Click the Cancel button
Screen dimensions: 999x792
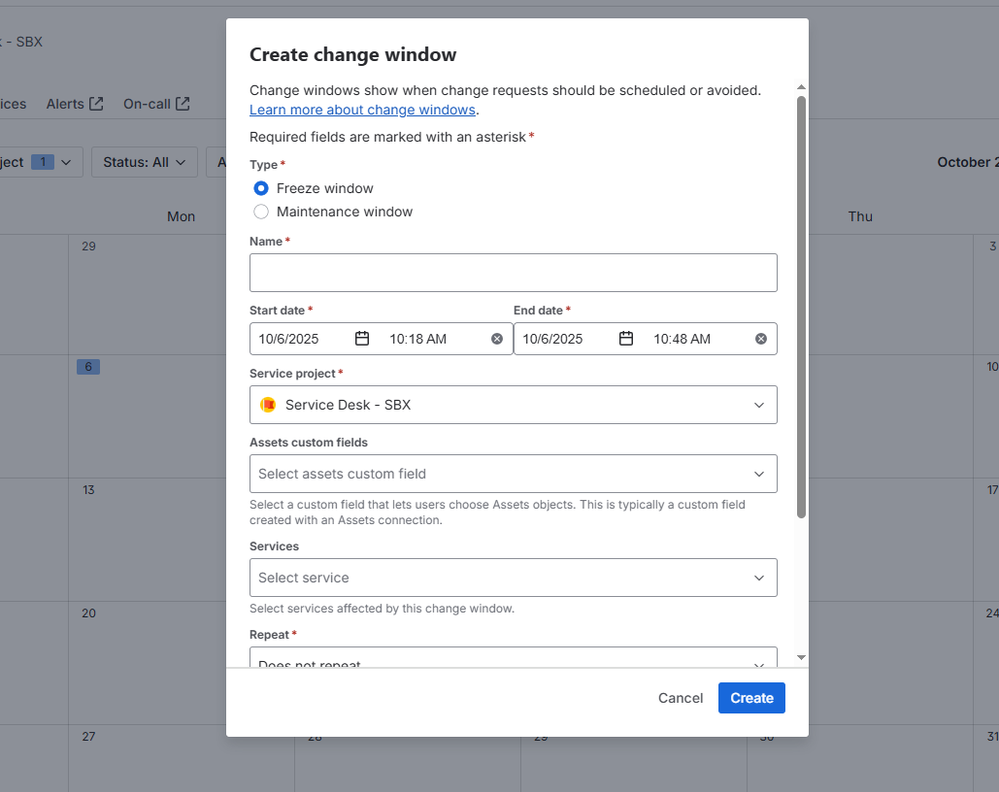pos(680,698)
